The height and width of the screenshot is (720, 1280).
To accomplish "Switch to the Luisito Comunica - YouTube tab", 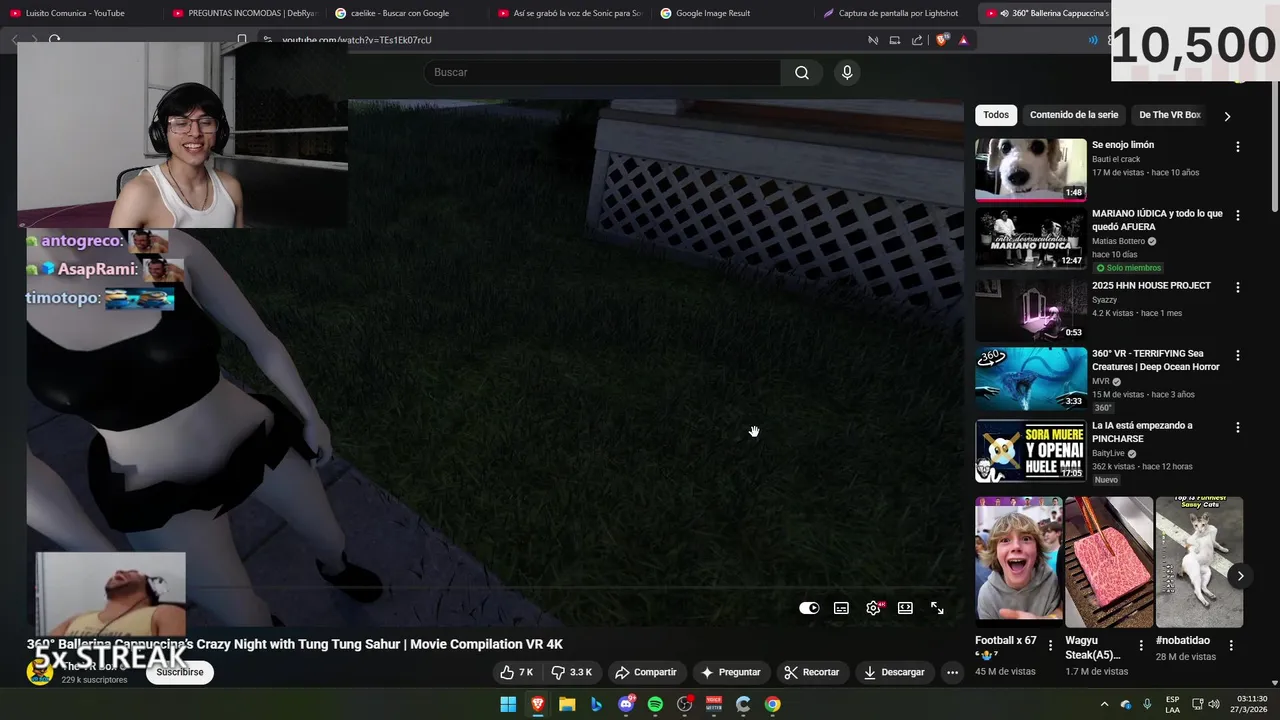I will tap(75, 13).
